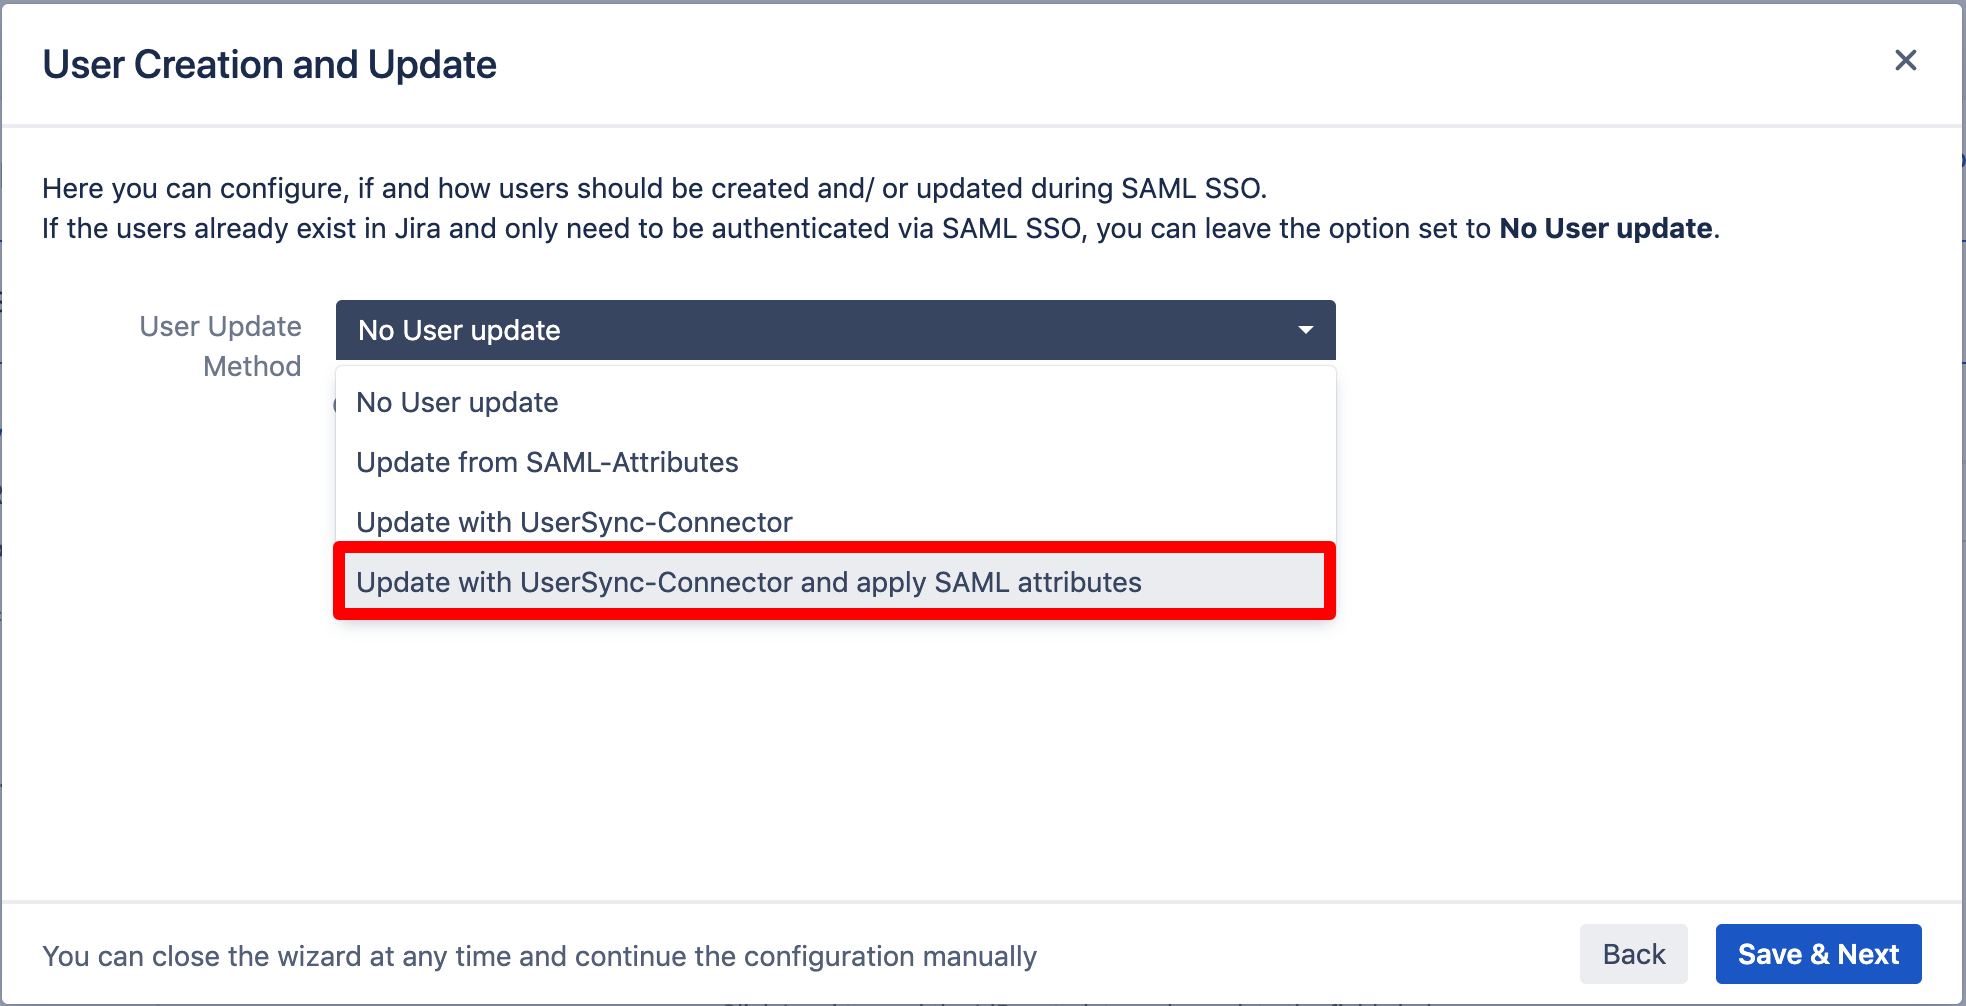Image resolution: width=1966 pixels, height=1006 pixels.
Task: Click the dropdown caret arrow
Action: [x=1305, y=330]
